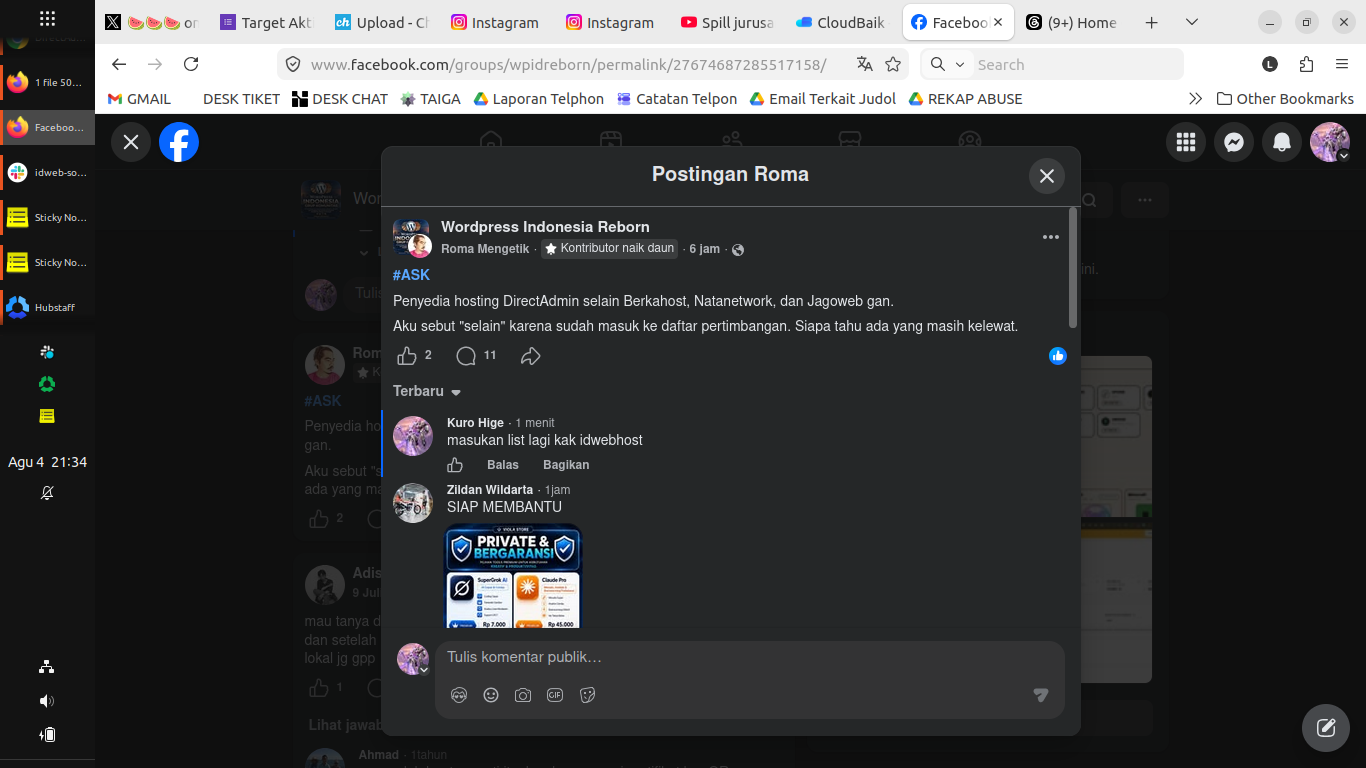1366x768 pixels.
Task: Open a new browser tab
Action: pos(1151,22)
